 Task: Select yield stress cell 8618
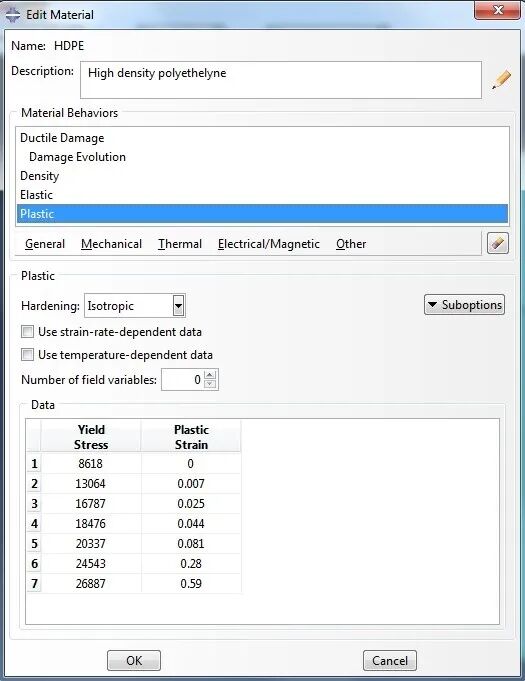91,463
